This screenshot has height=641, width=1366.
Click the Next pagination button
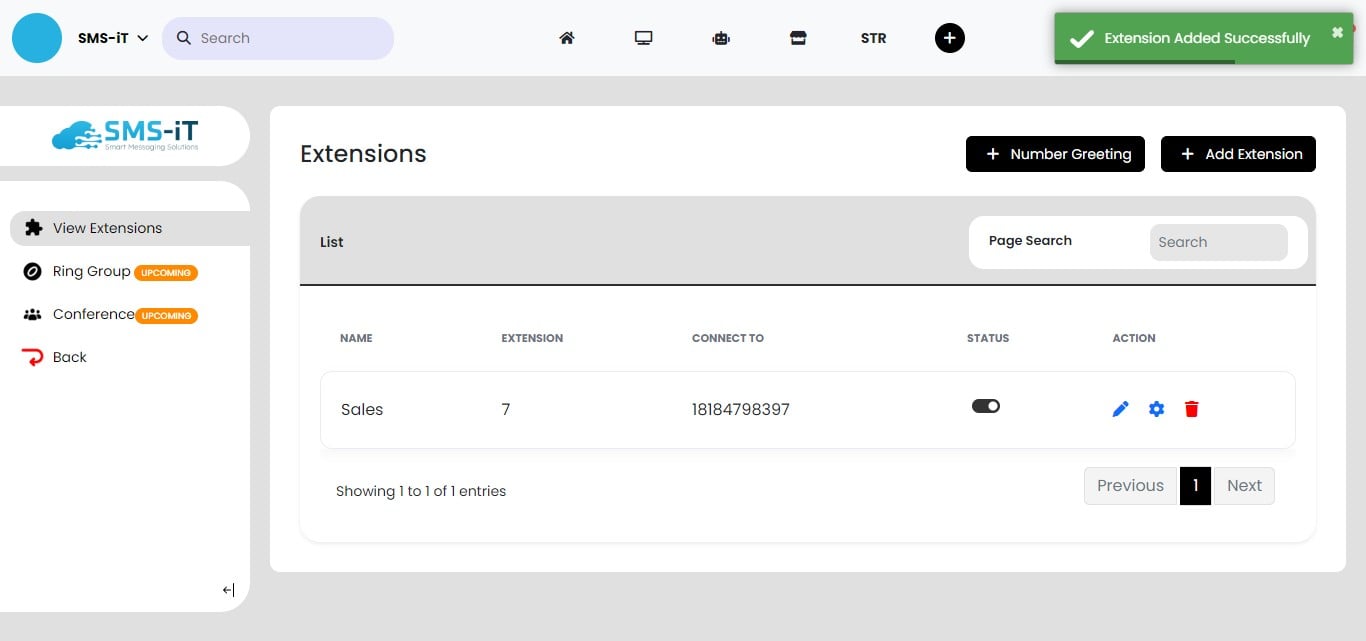click(x=1244, y=486)
